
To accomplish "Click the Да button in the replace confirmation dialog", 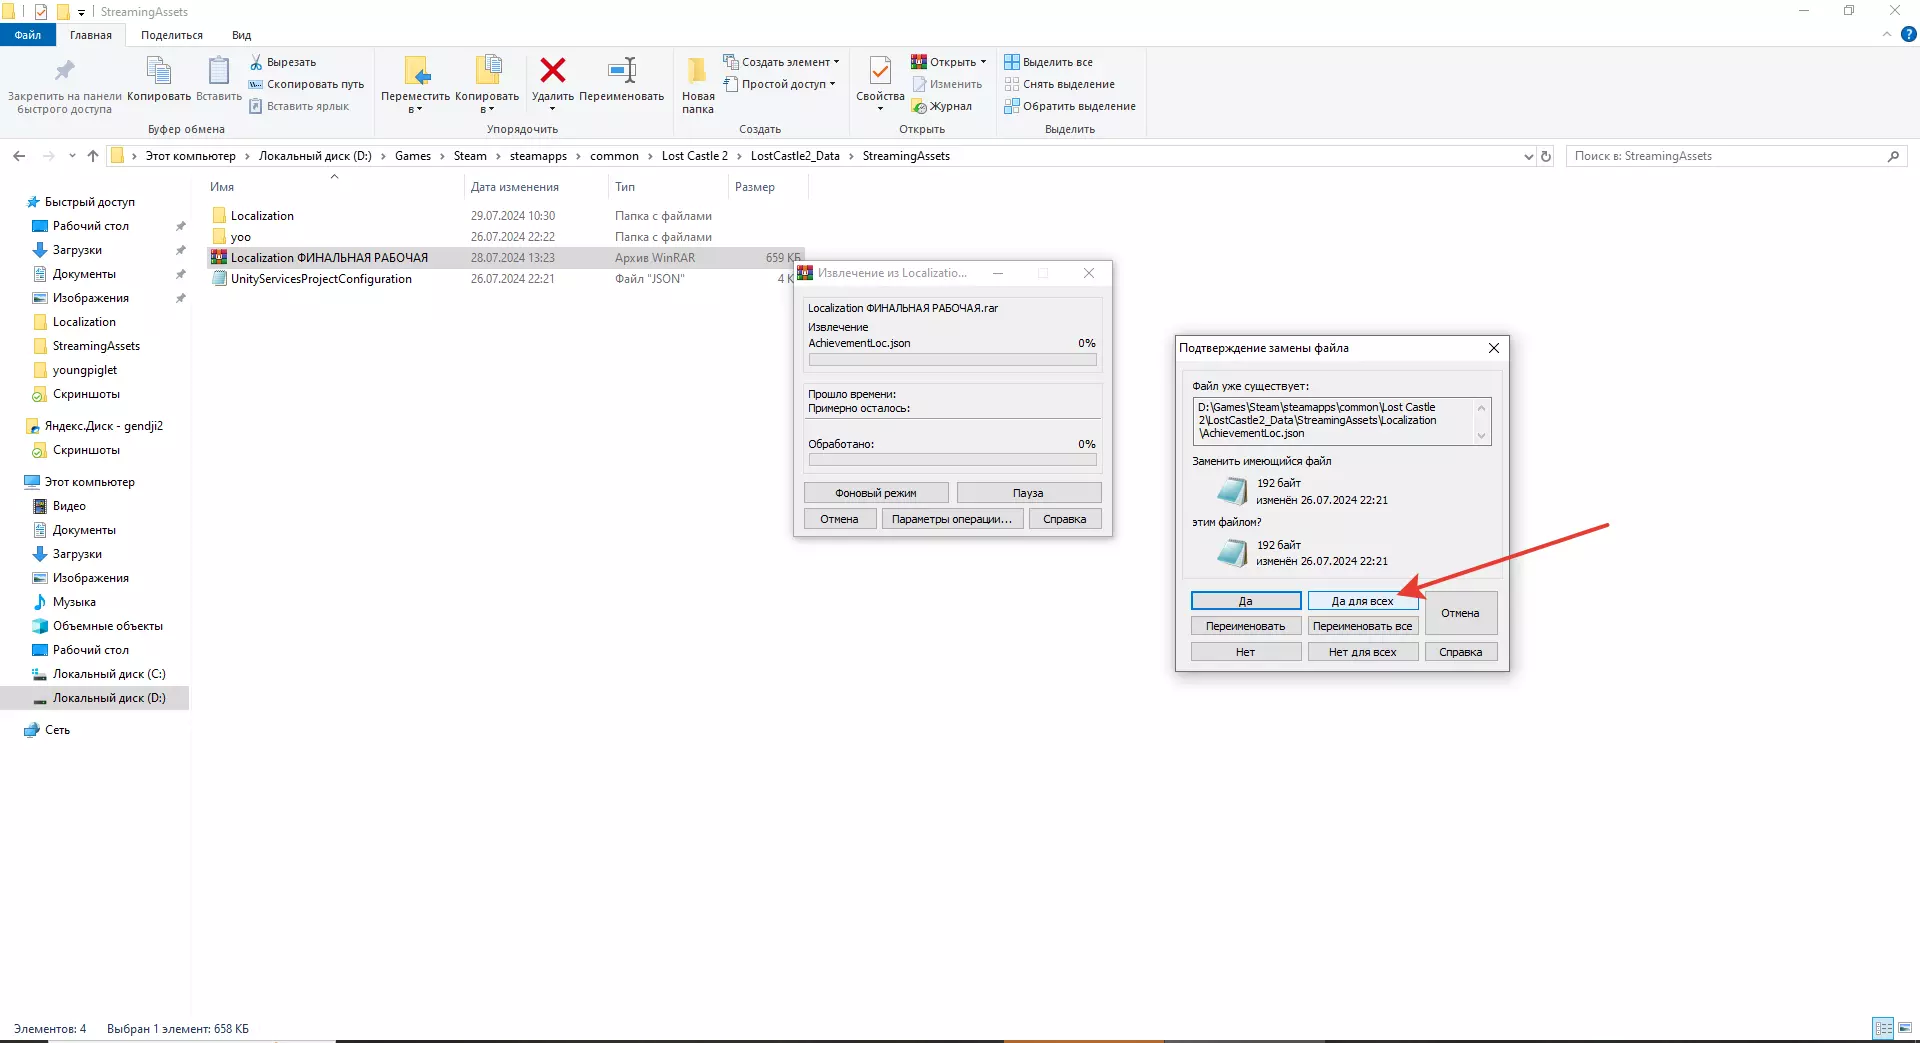I will (1246, 601).
